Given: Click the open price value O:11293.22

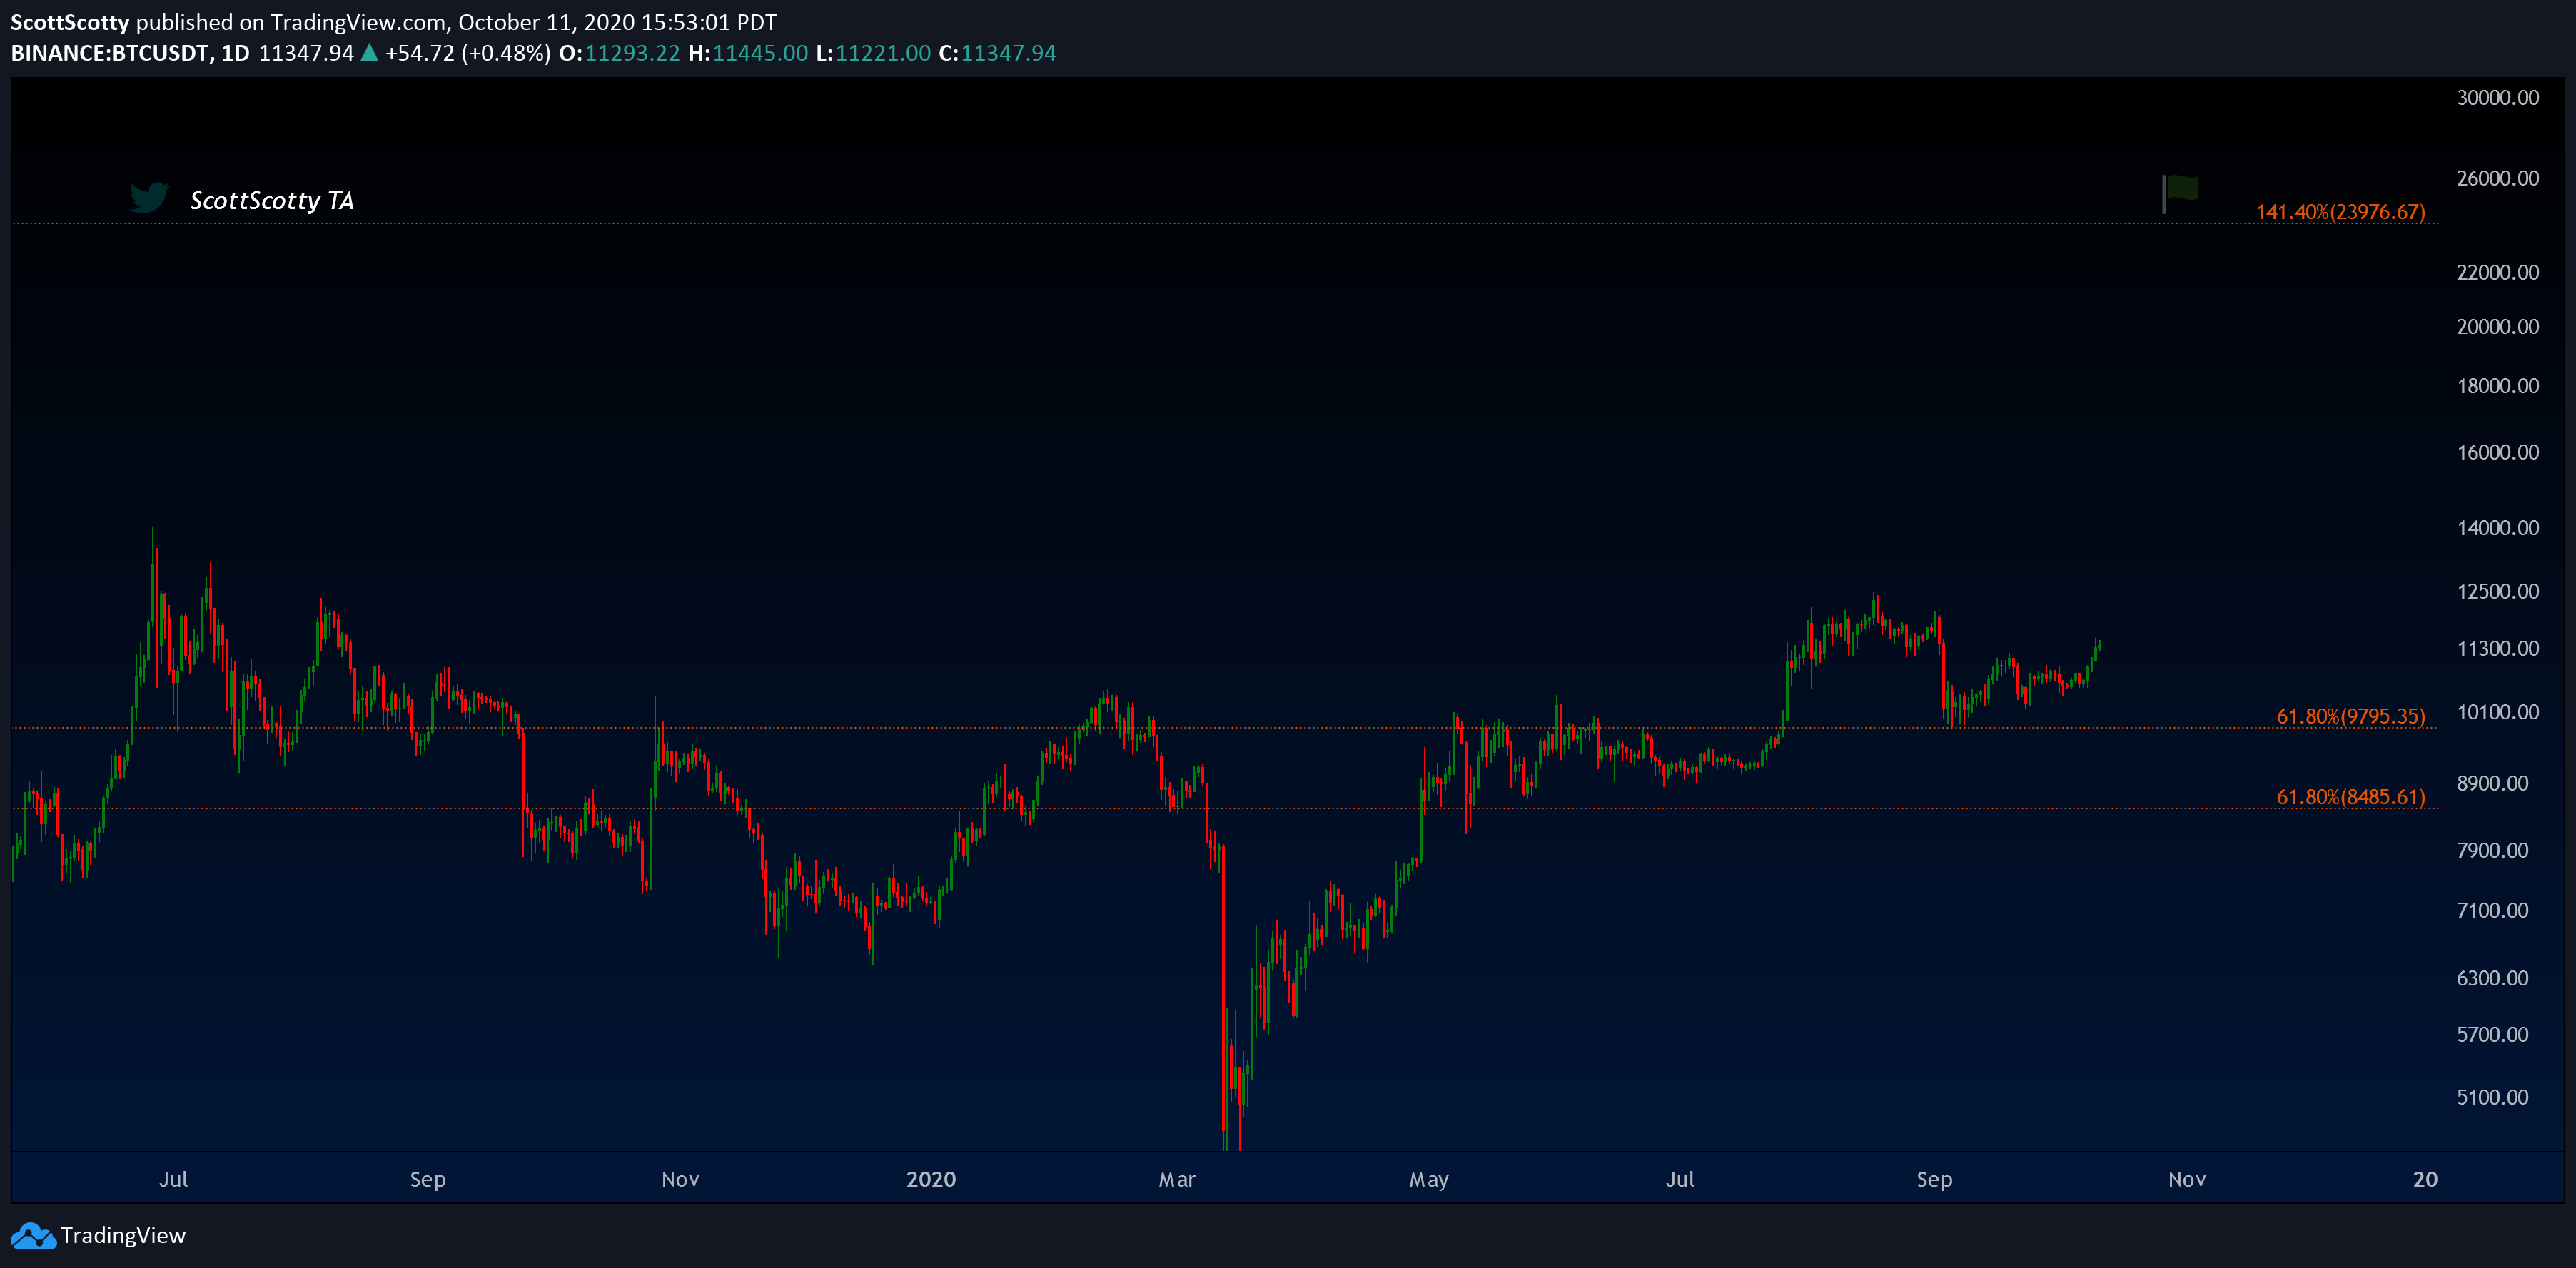Looking at the screenshot, I should click(x=619, y=53).
